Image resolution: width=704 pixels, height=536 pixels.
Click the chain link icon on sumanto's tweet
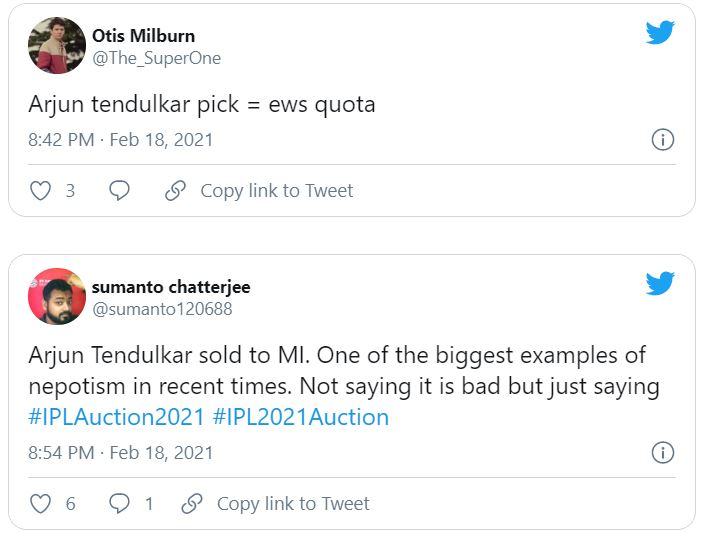pos(192,503)
